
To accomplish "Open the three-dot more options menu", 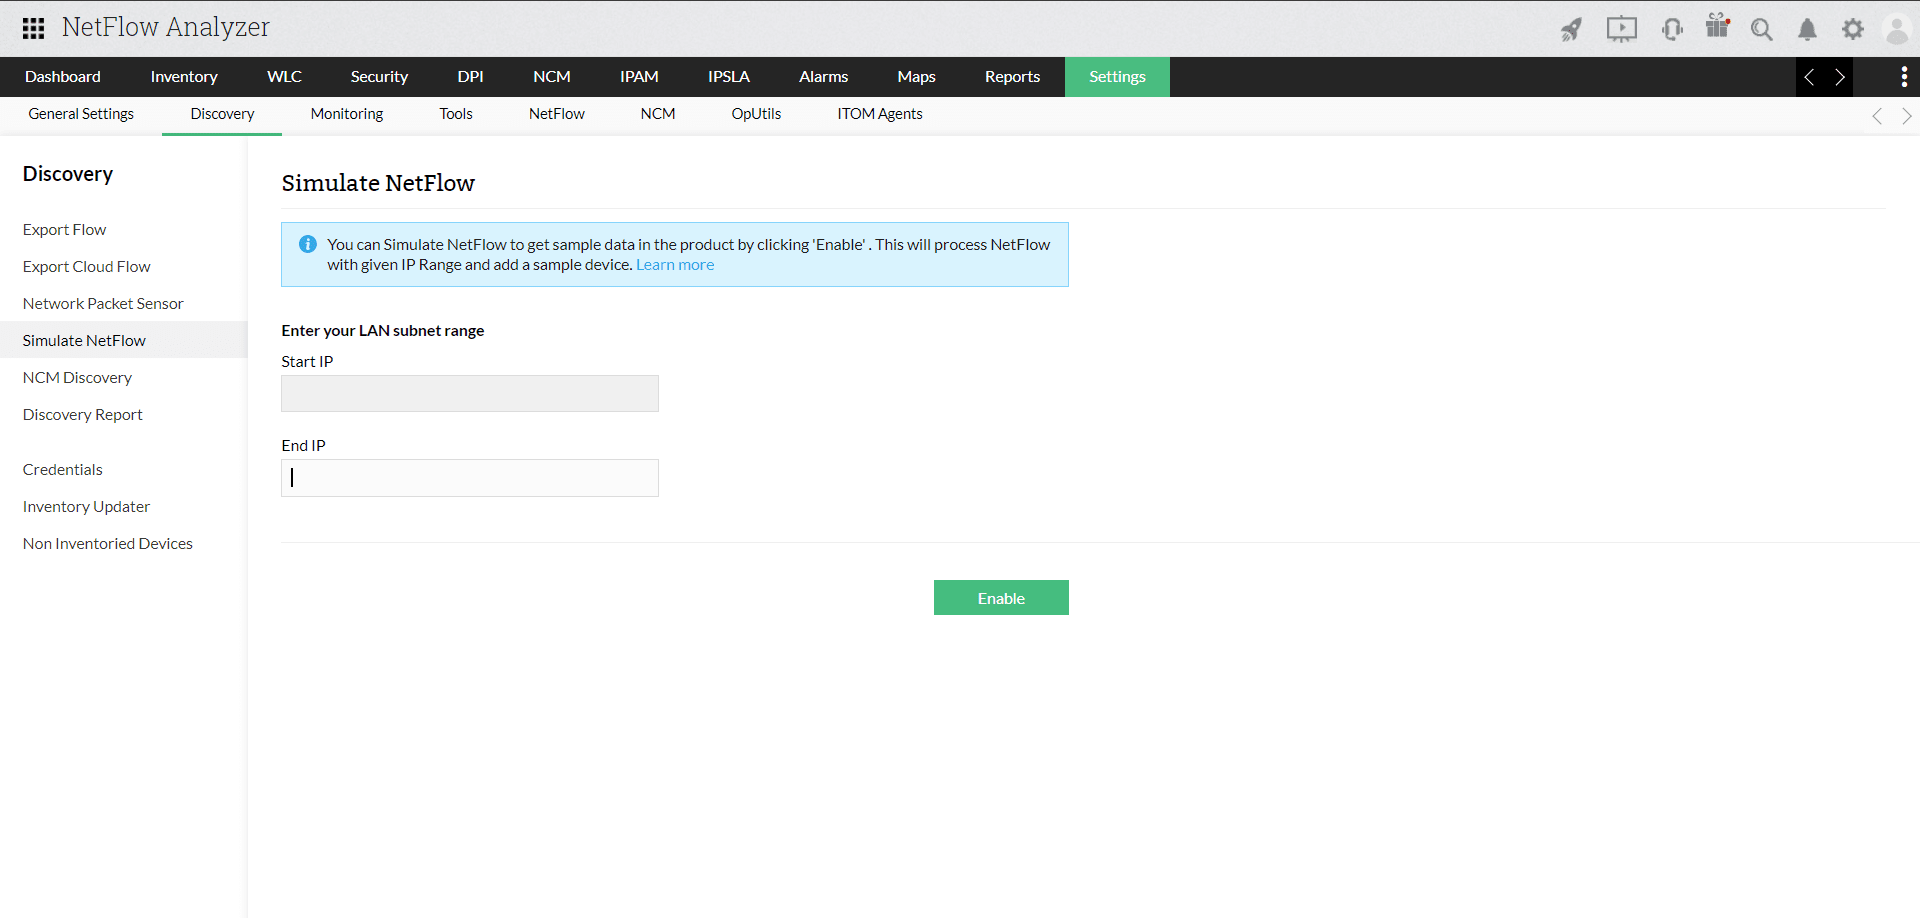I will click(x=1904, y=77).
